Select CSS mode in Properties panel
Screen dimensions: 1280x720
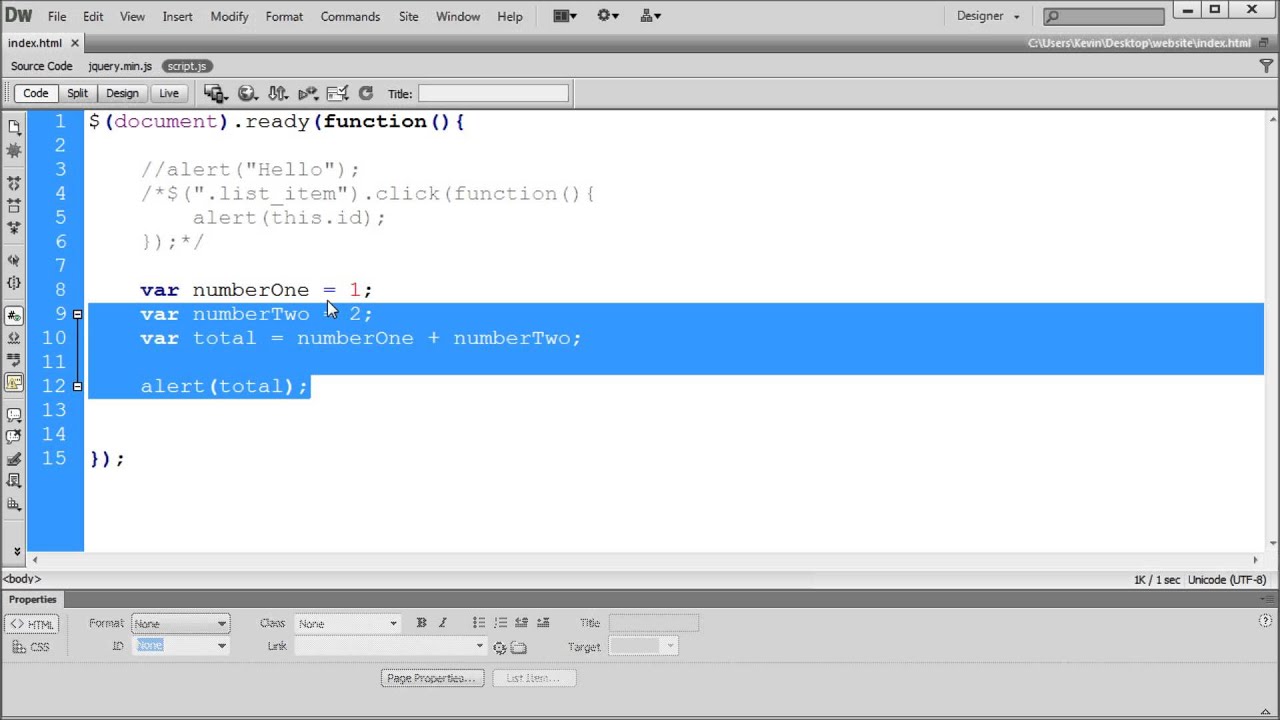coord(32,647)
